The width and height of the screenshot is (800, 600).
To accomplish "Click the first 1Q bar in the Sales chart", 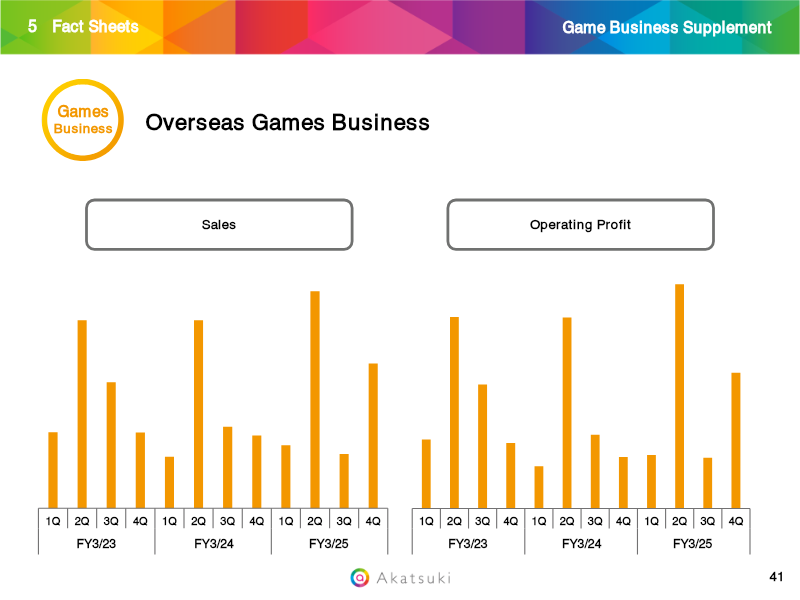I will click(53, 470).
